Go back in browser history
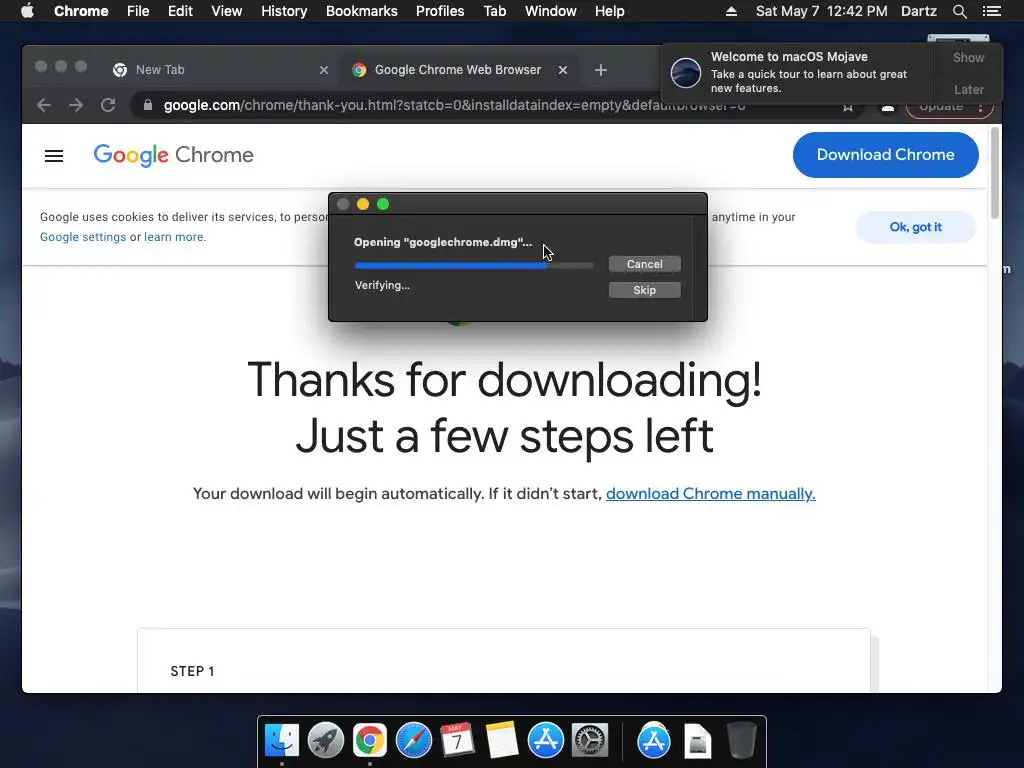Image resolution: width=1024 pixels, height=768 pixels. pos(44,105)
